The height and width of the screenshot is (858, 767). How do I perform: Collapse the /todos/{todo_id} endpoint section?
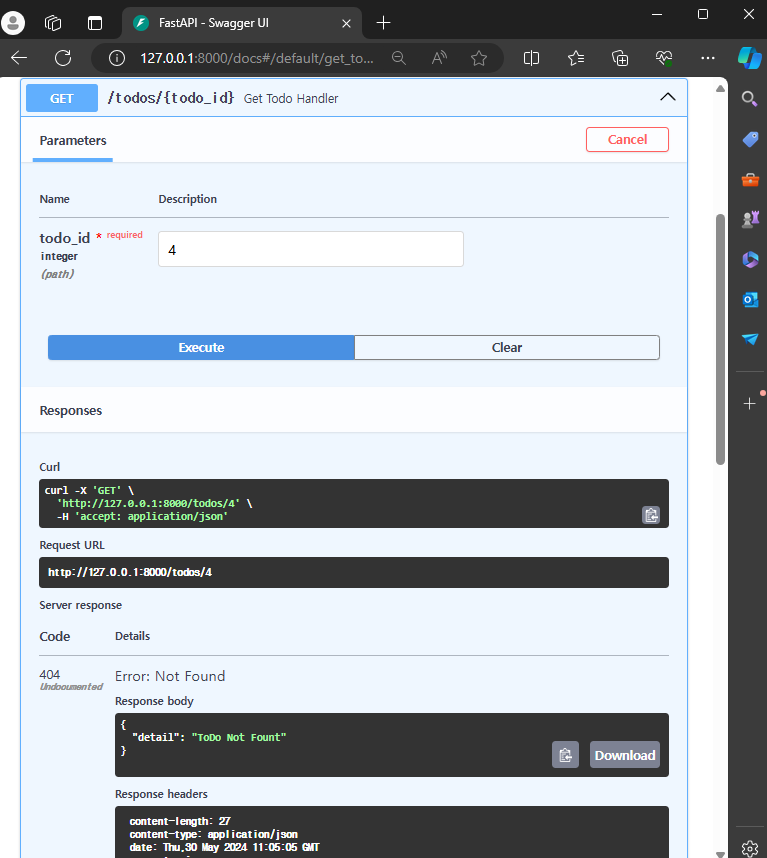[x=667, y=97]
